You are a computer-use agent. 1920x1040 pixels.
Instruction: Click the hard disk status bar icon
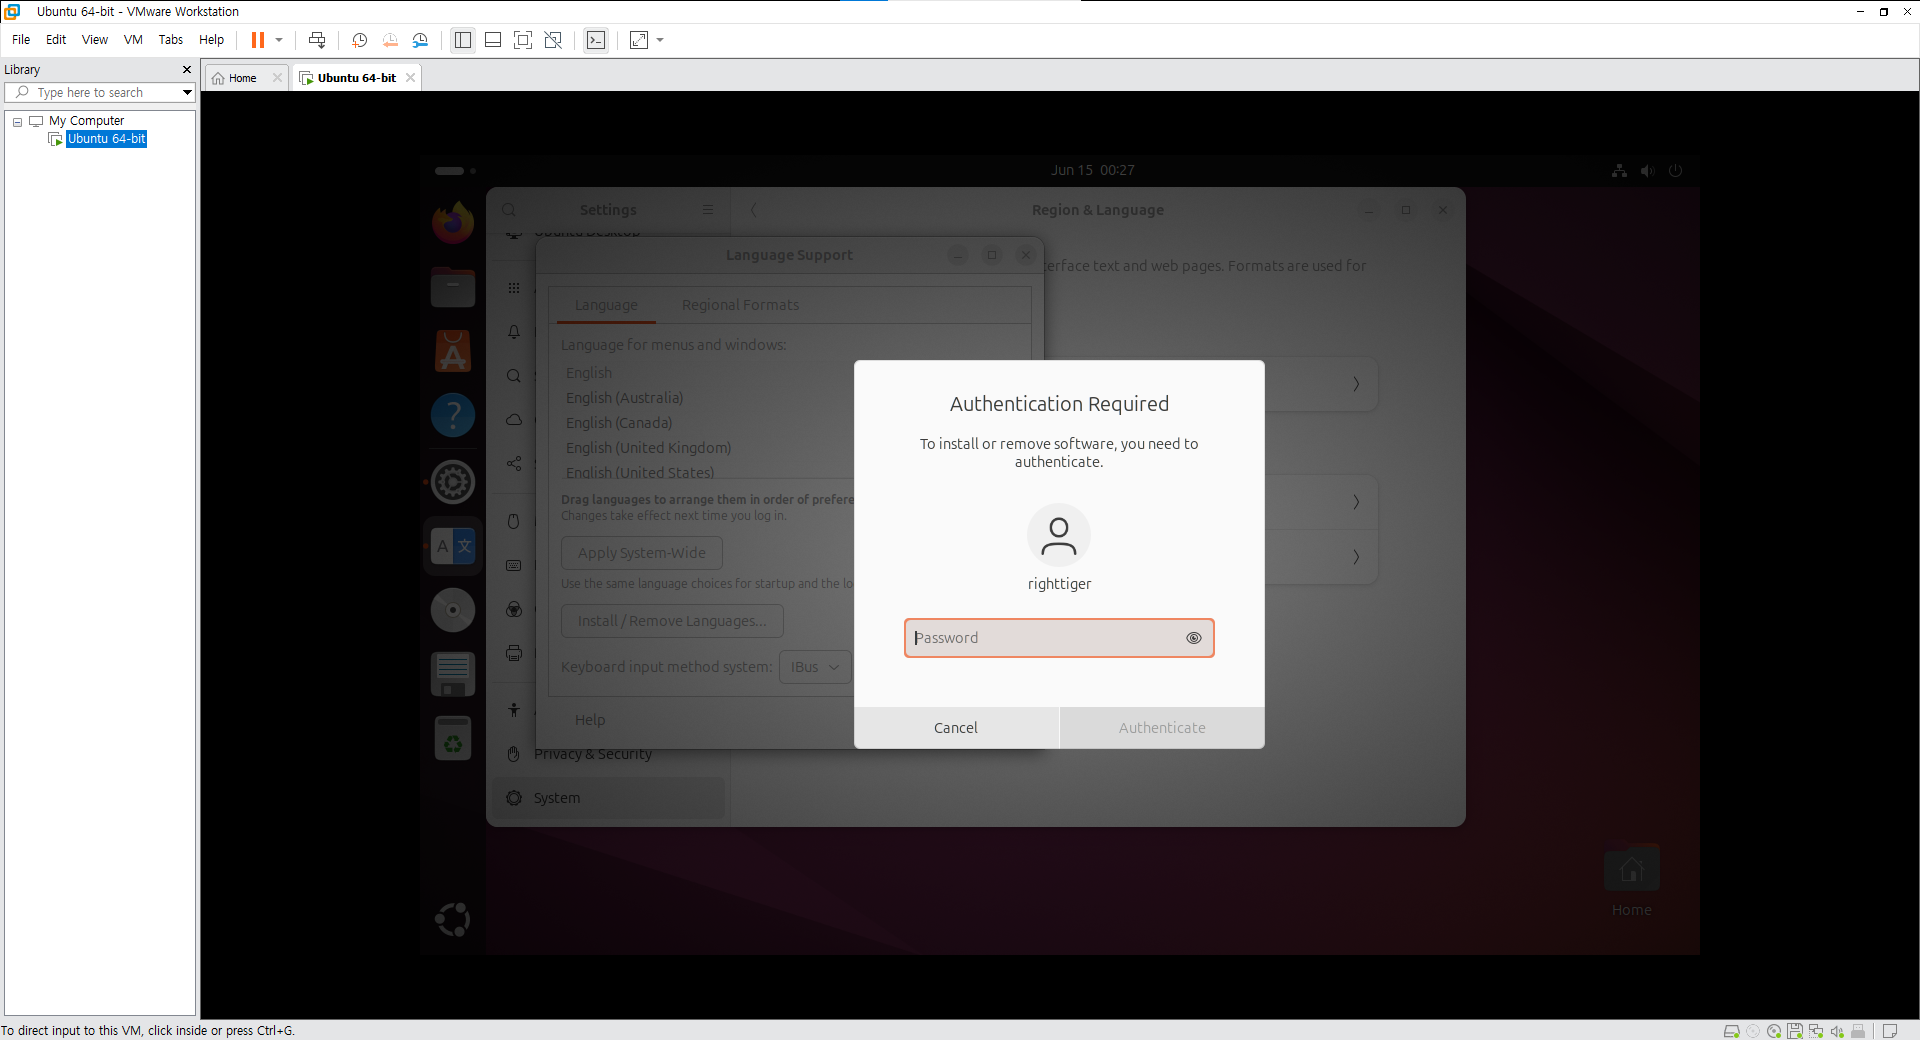click(1731, 1031)
